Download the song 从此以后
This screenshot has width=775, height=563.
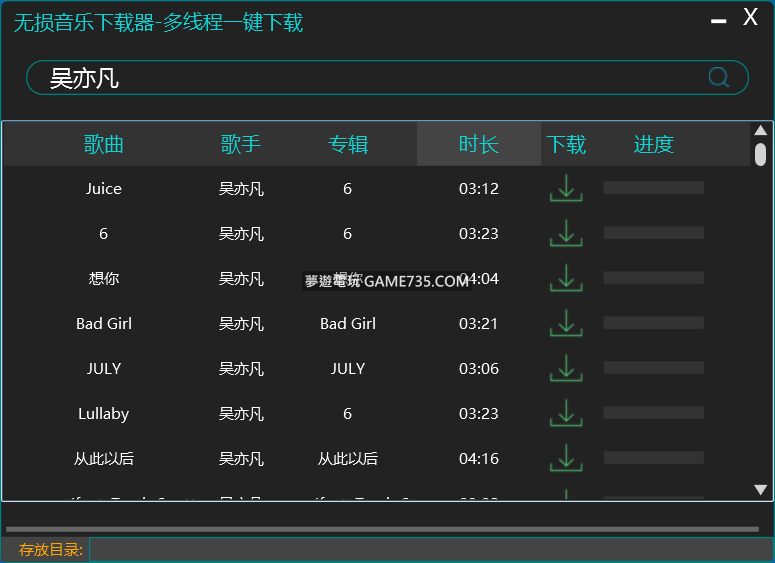pyautogui.click(x=566, y=458)
